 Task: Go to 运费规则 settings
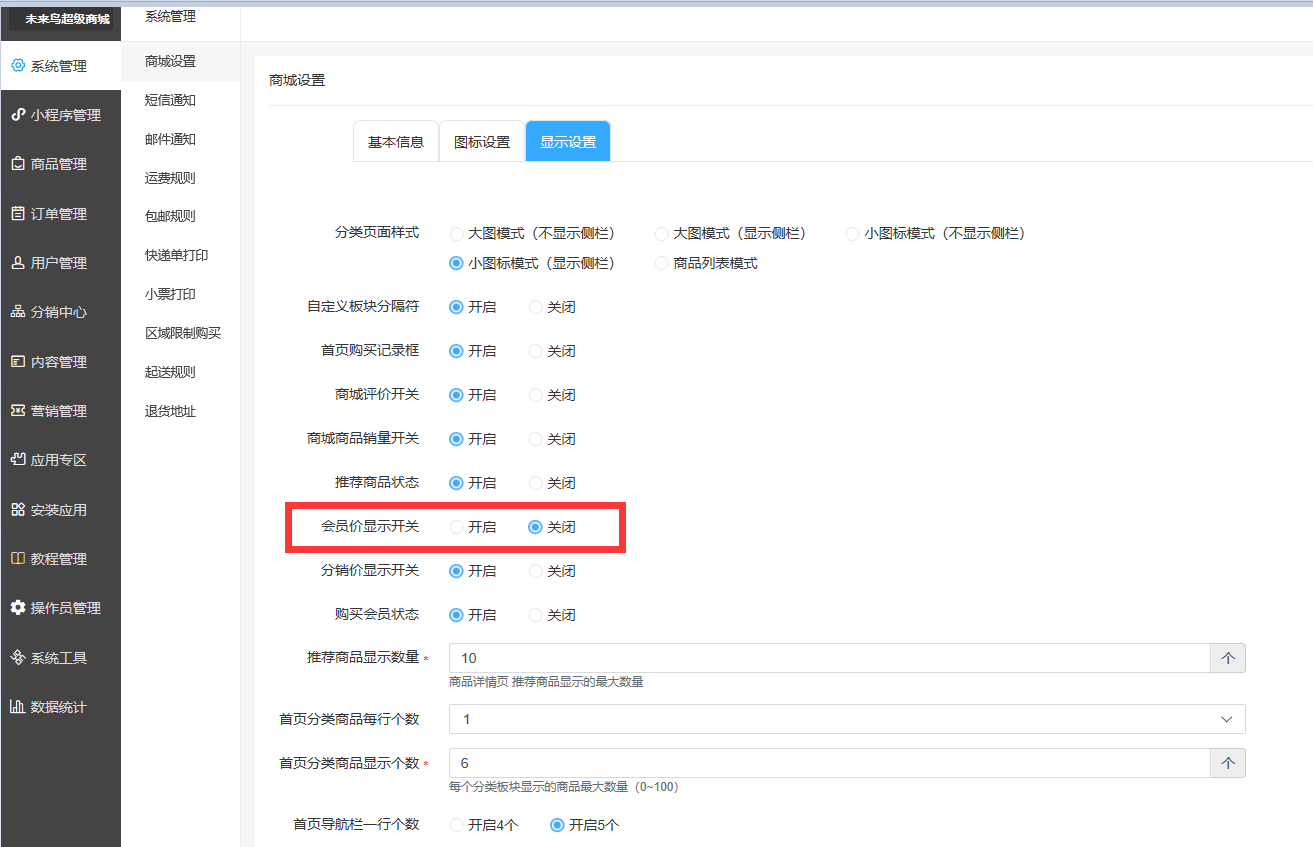170,178
